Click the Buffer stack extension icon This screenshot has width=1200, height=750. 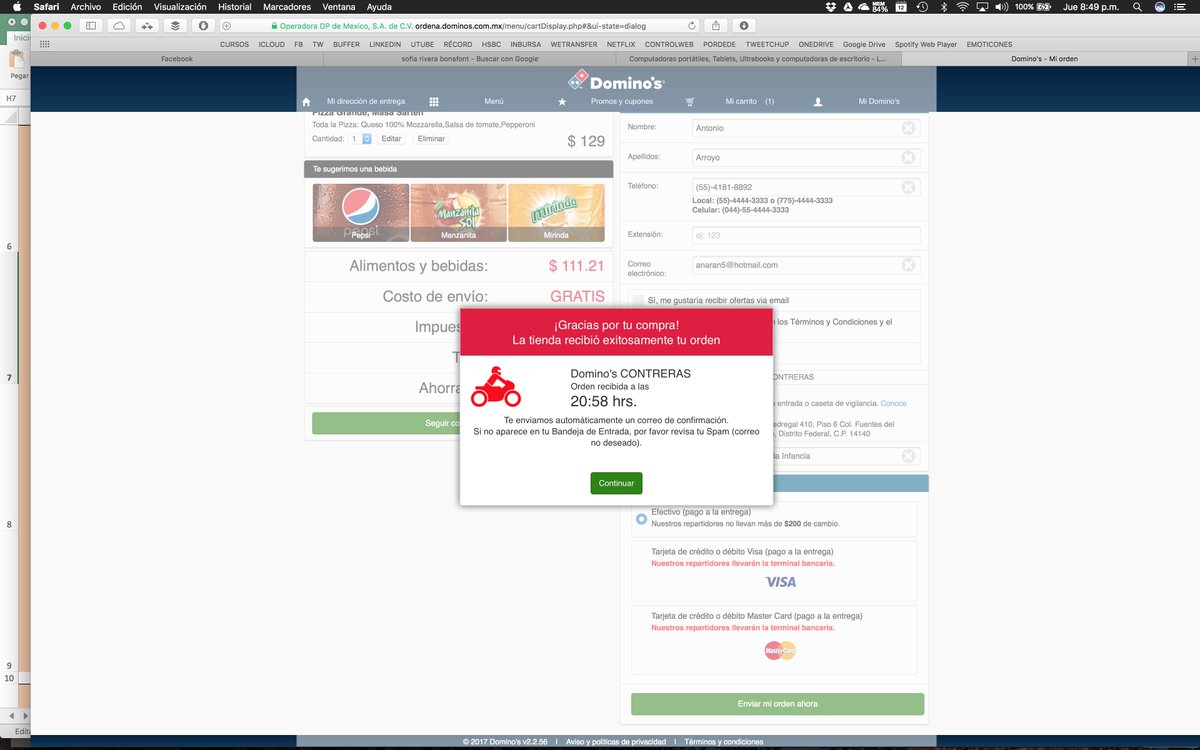pyautogui.click(x=175, y=25)
